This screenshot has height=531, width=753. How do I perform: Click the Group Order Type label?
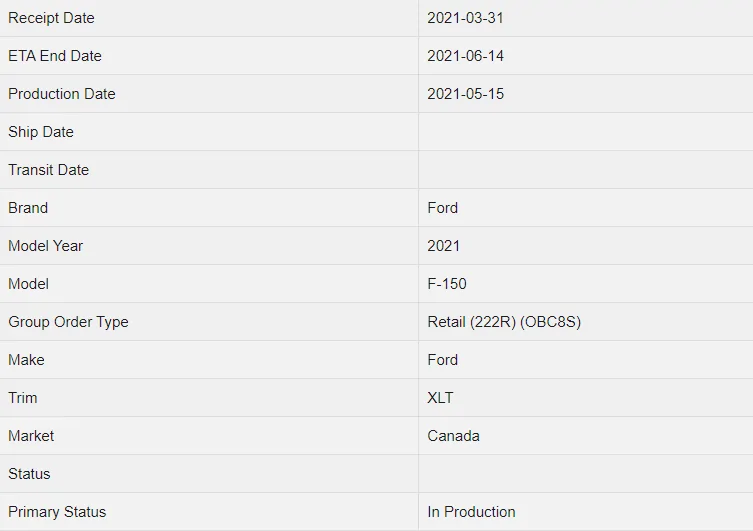[68, 322]
